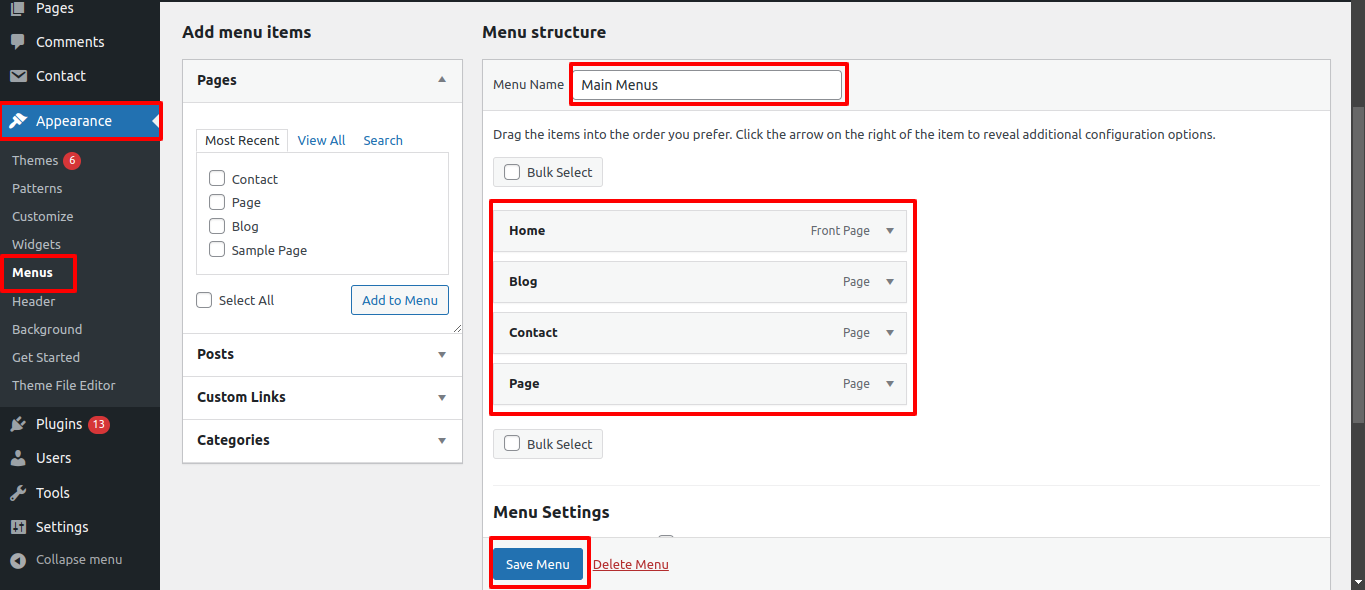This screenshot has width=1365, height=590.
Task: Click the Contact envelope icon
Action: (18, 76)
